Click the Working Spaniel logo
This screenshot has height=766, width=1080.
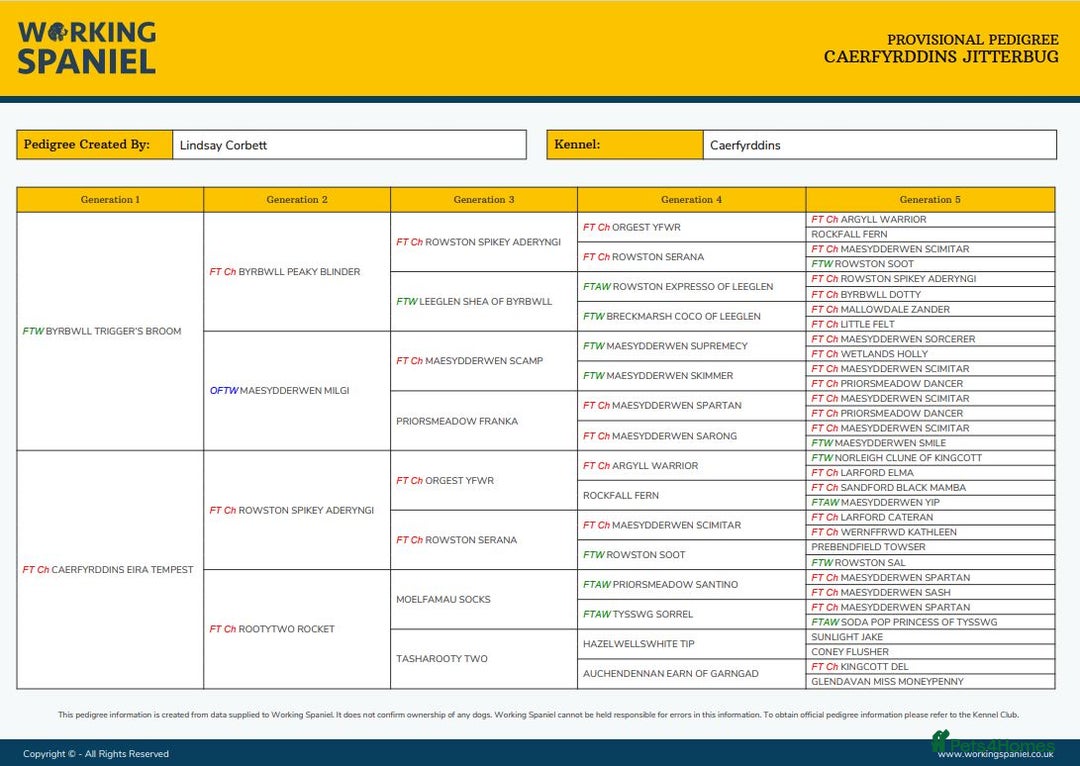87,48
